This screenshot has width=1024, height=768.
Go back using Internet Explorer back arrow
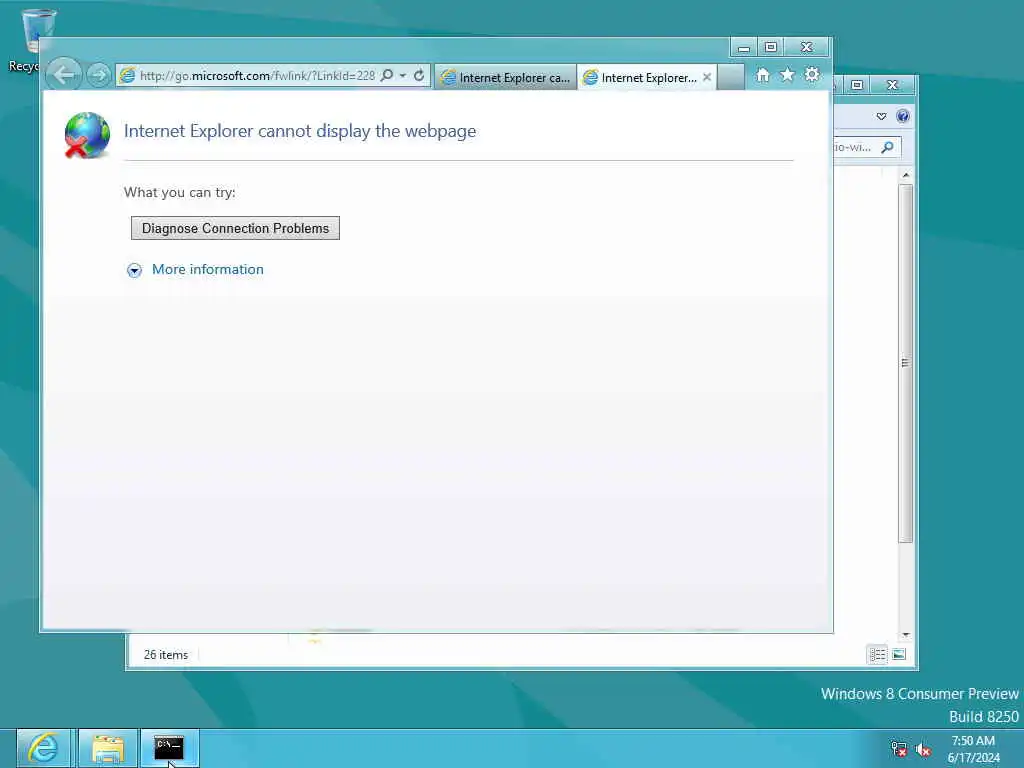click(x=63, y=75)
